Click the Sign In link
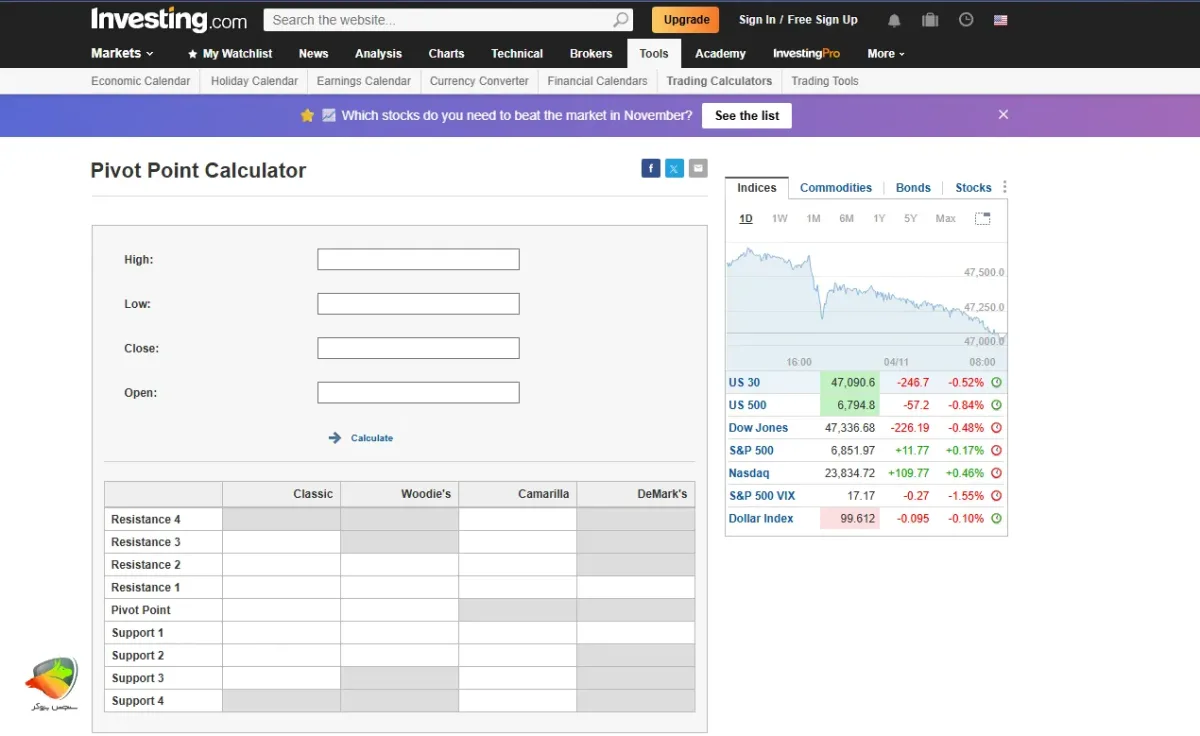The image size is (1200, 736). (757, 20)
